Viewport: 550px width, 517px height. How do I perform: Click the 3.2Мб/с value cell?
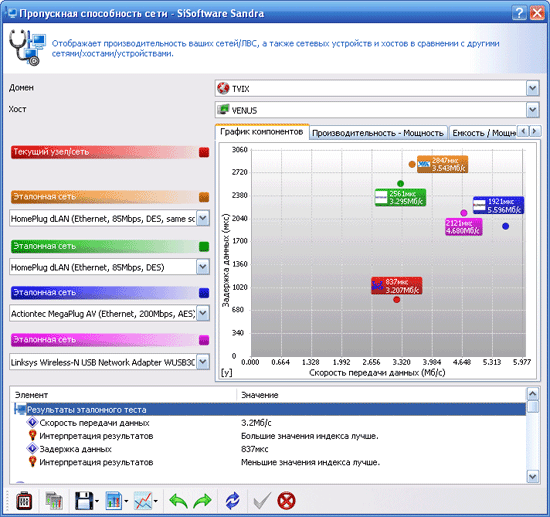pos(256,423)
